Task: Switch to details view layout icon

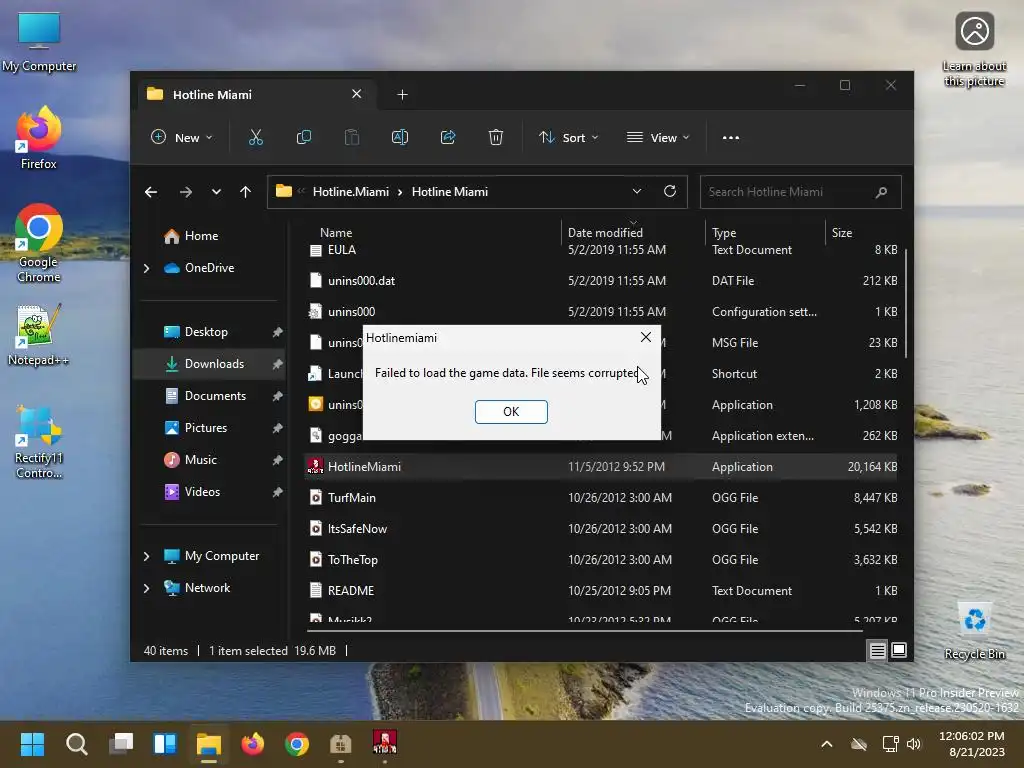Action: click(877, 650)
